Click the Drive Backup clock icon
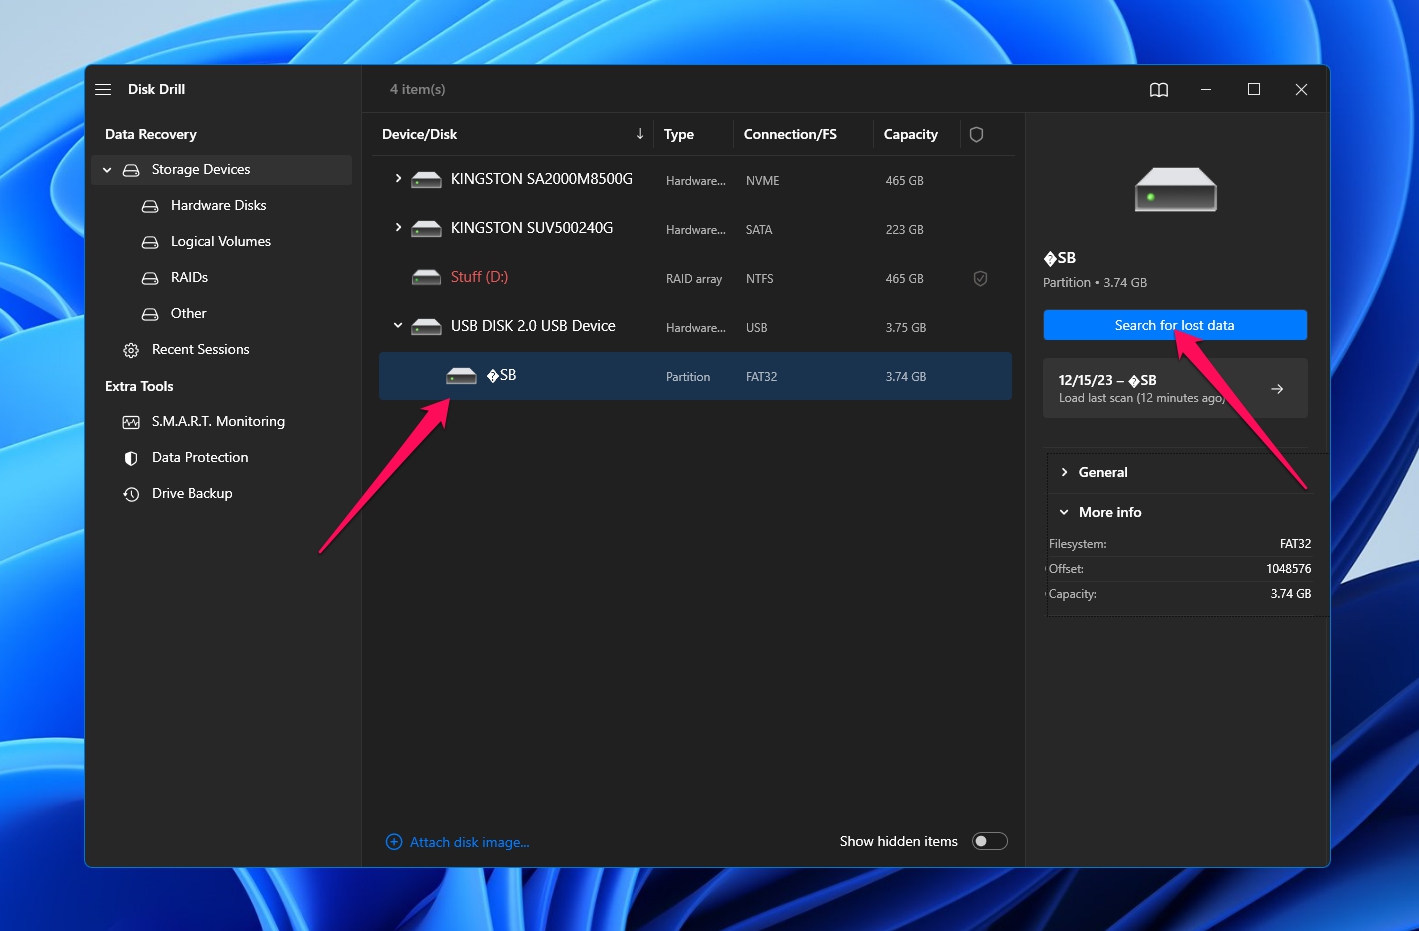 coord(131,494)
